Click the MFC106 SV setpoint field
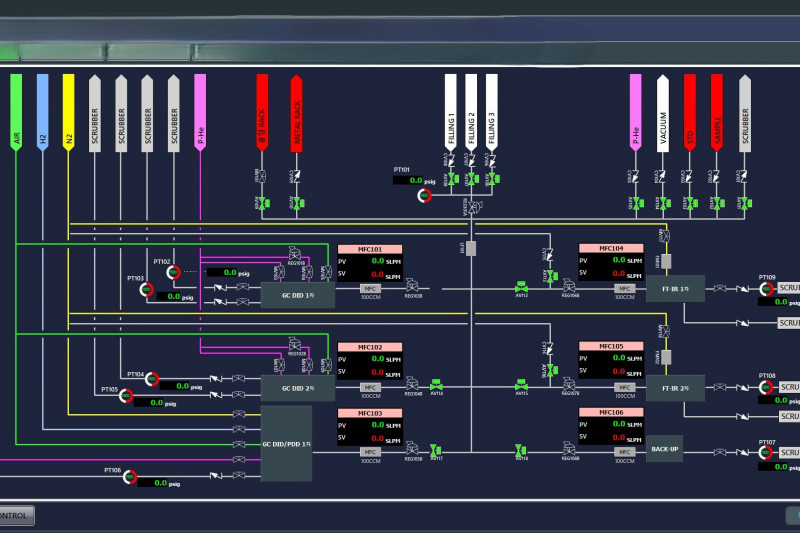 point(619,436)
